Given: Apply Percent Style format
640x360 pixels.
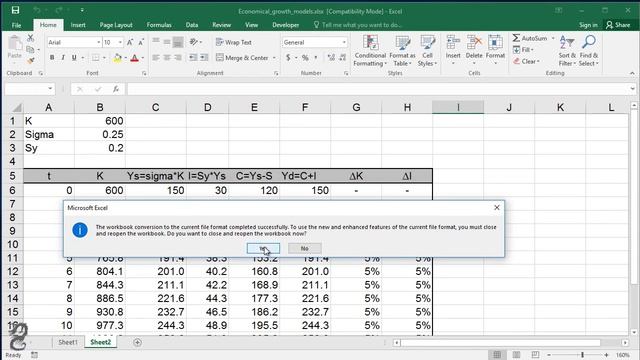Looking at the screenshot, I should point(305,58).
